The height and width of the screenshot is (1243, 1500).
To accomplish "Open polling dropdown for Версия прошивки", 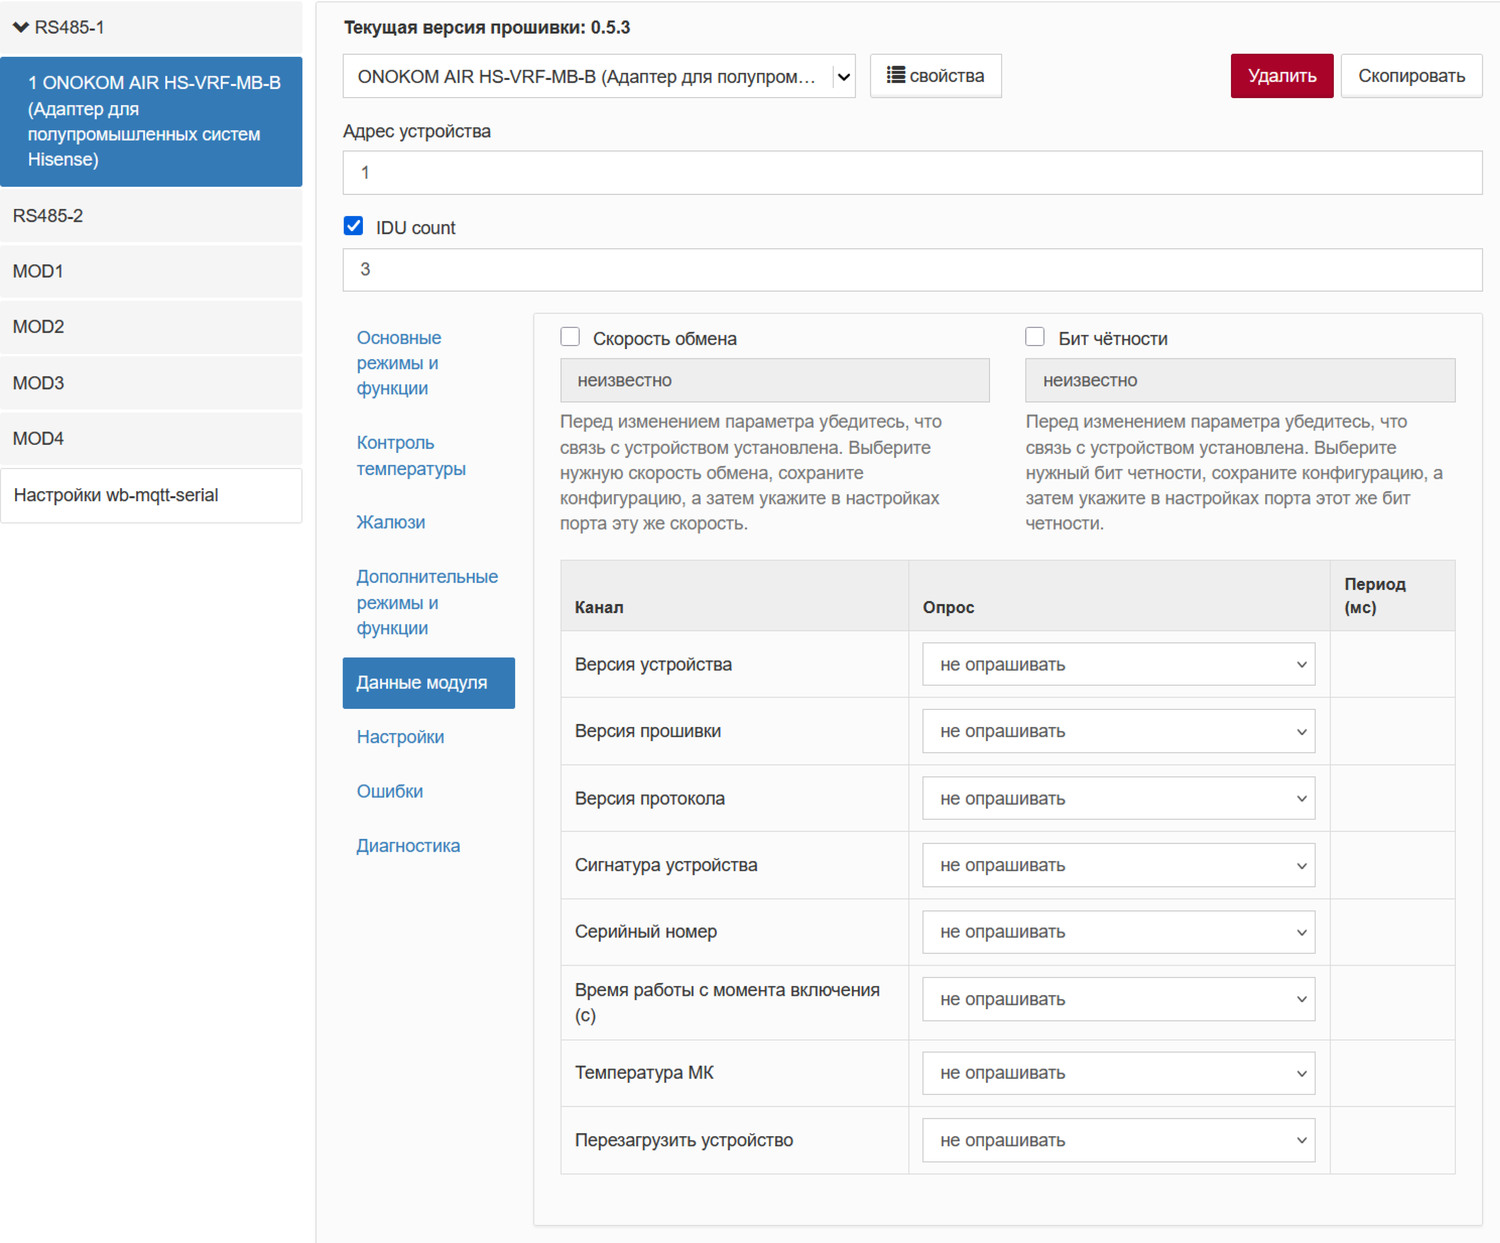I will [1118, 732].
